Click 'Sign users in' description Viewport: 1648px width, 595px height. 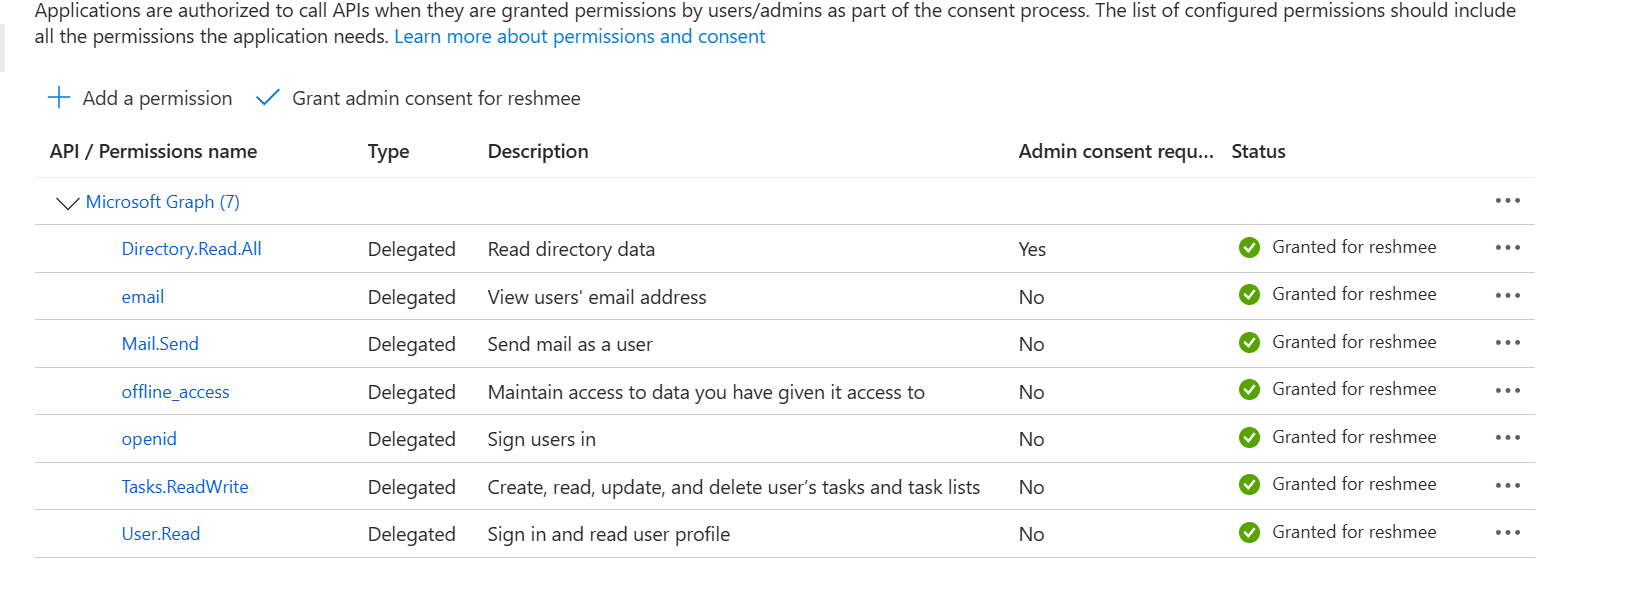pos(542,439)
